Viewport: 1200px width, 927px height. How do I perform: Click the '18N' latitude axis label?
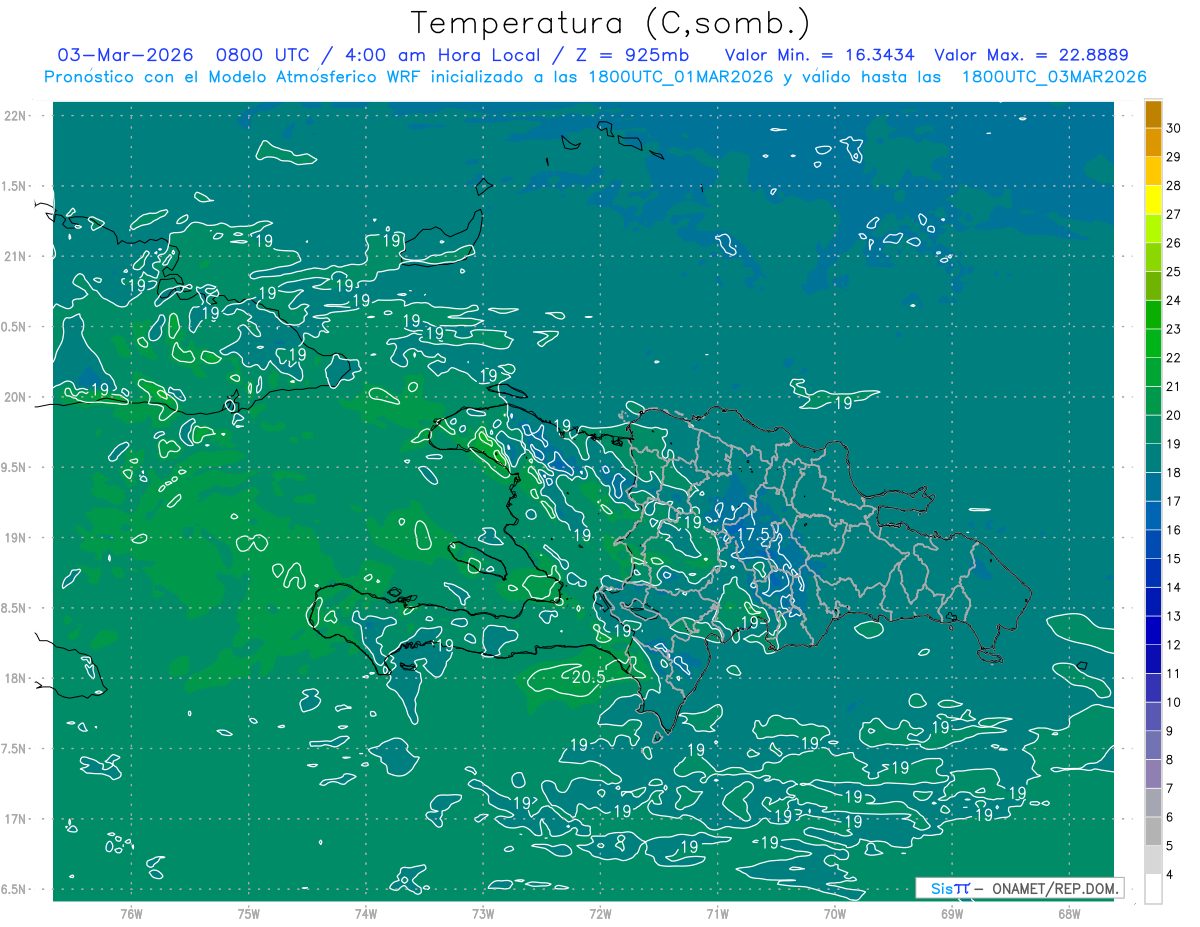[15, 678]
